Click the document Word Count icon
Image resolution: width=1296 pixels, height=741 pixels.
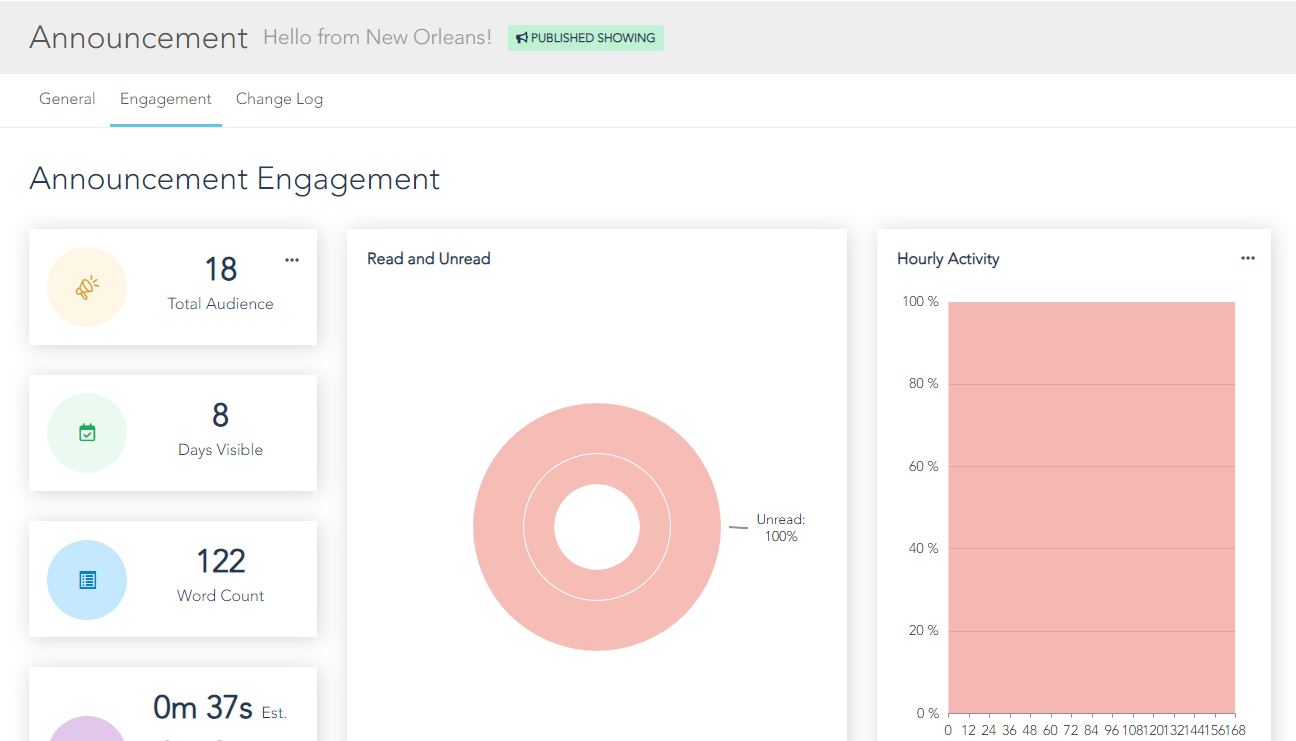click(x=87, y=580)
